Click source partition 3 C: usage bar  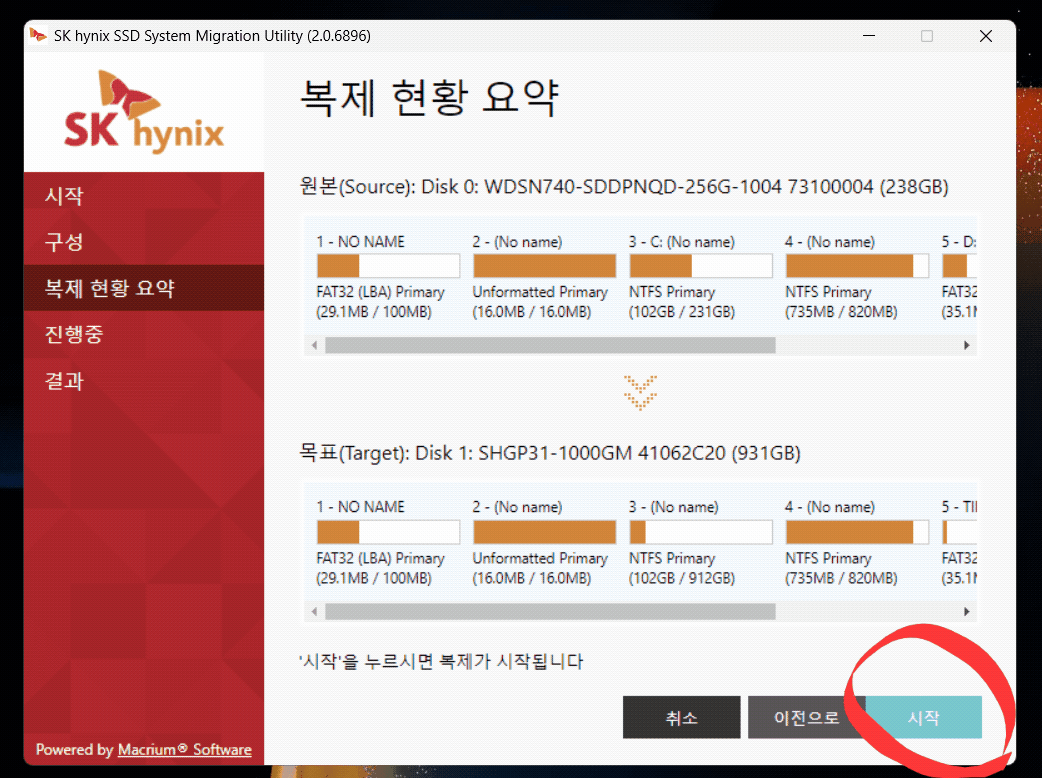click(700, 266)
